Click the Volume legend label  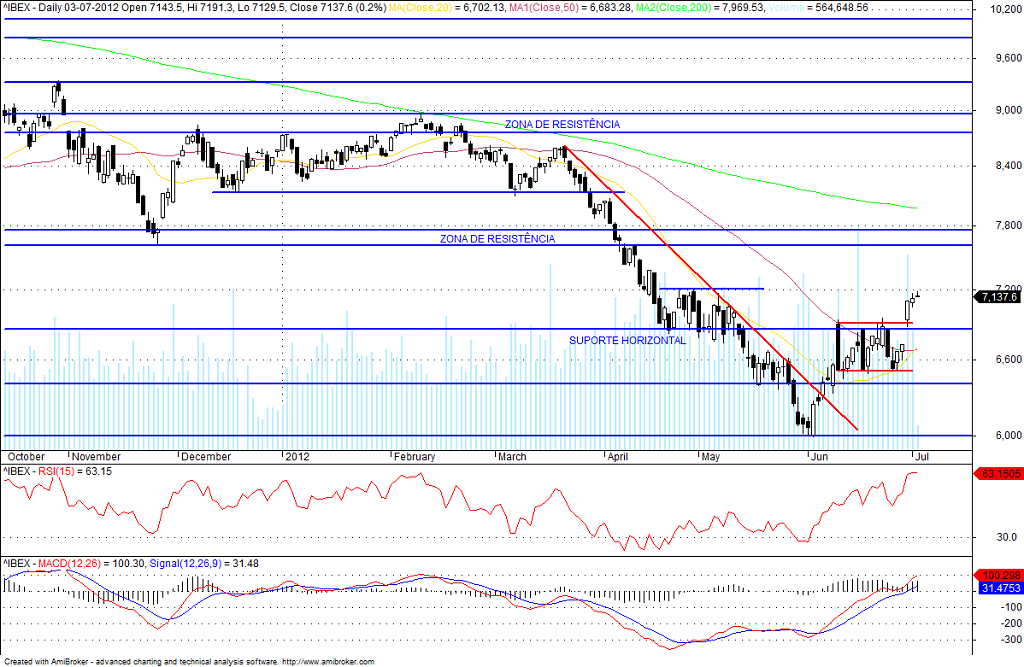click(787, 7)
